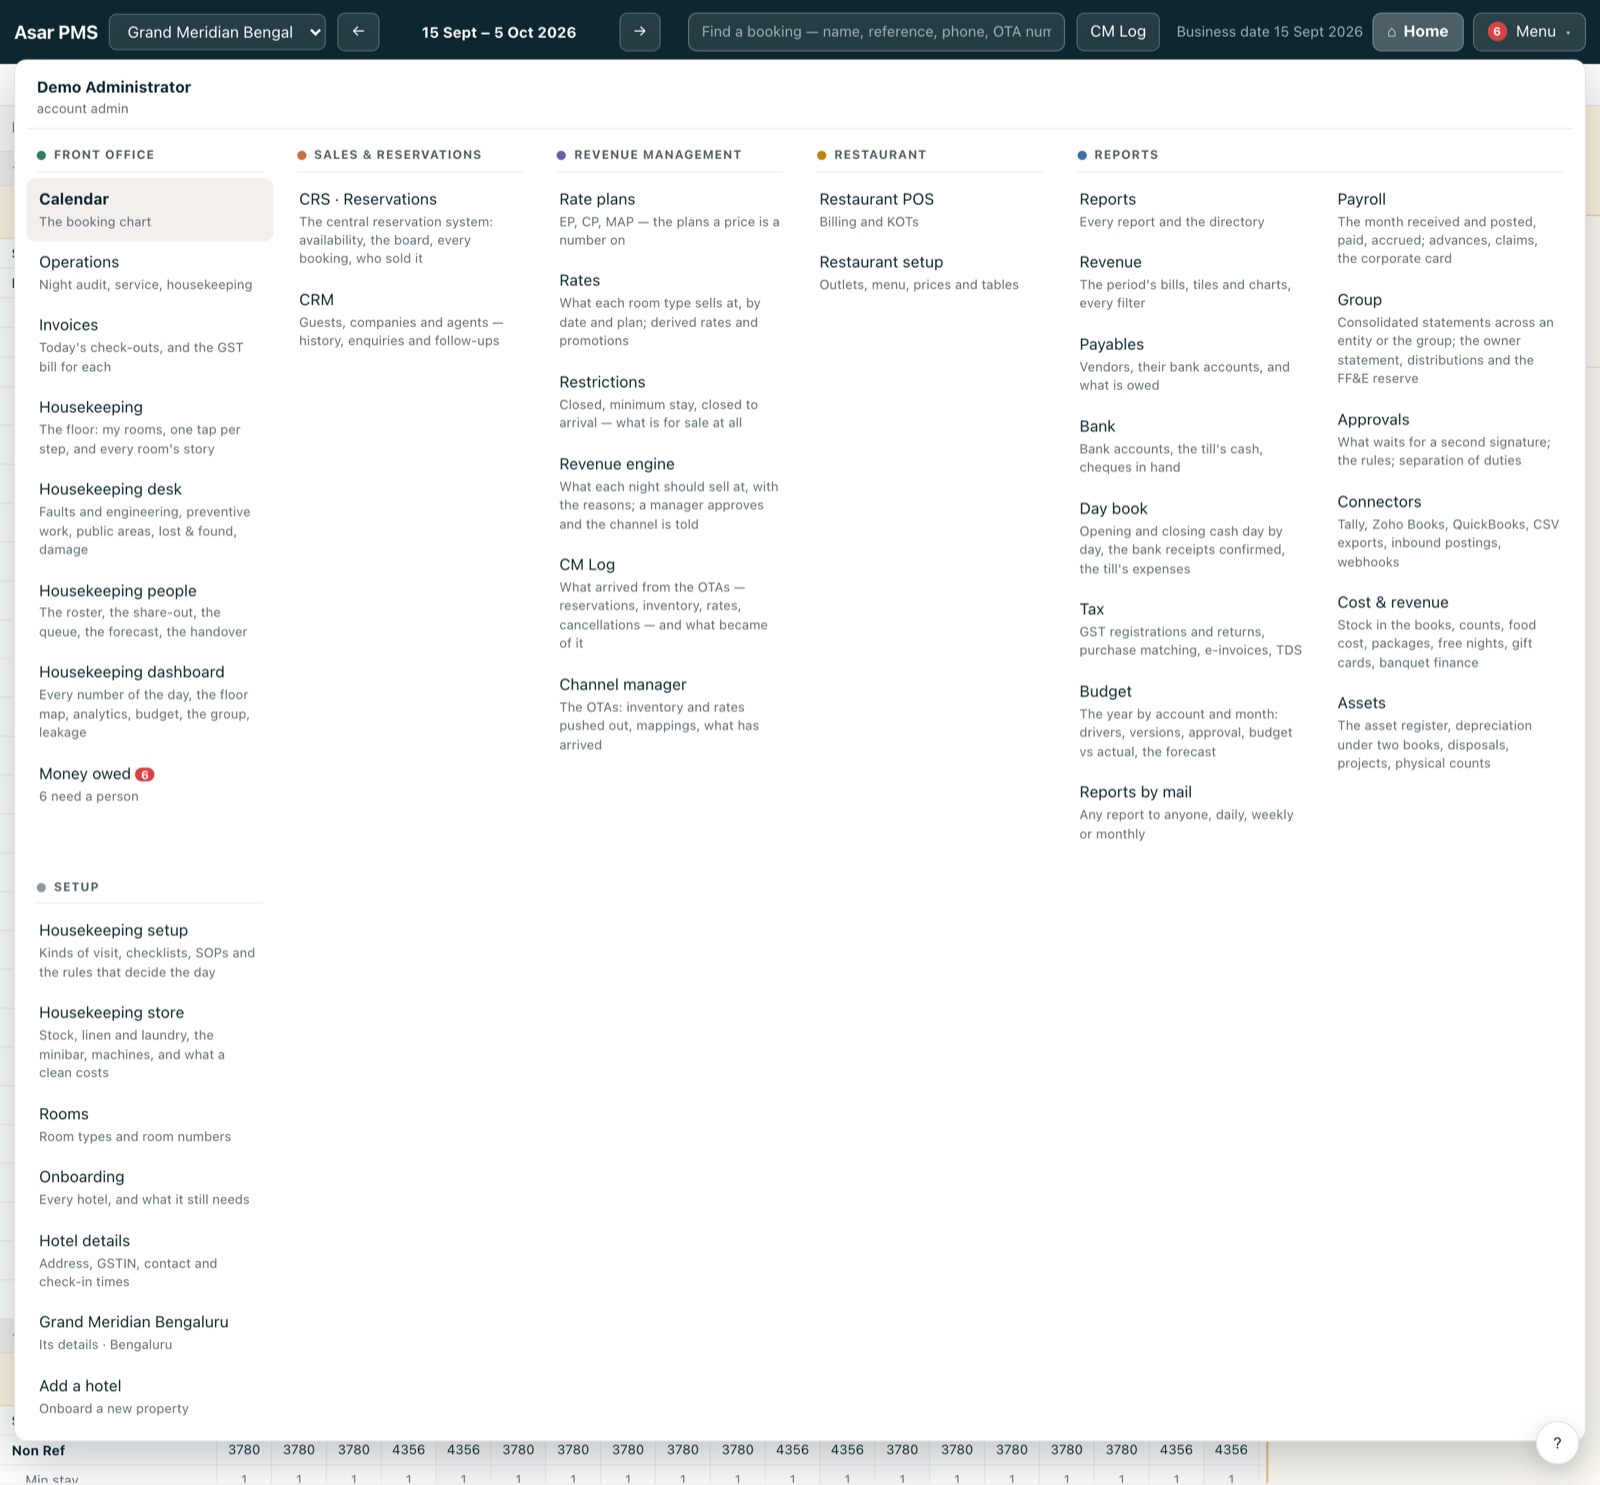Open Rate plans
Screen dimensions: 1600x1485
(x=670, y=219)
